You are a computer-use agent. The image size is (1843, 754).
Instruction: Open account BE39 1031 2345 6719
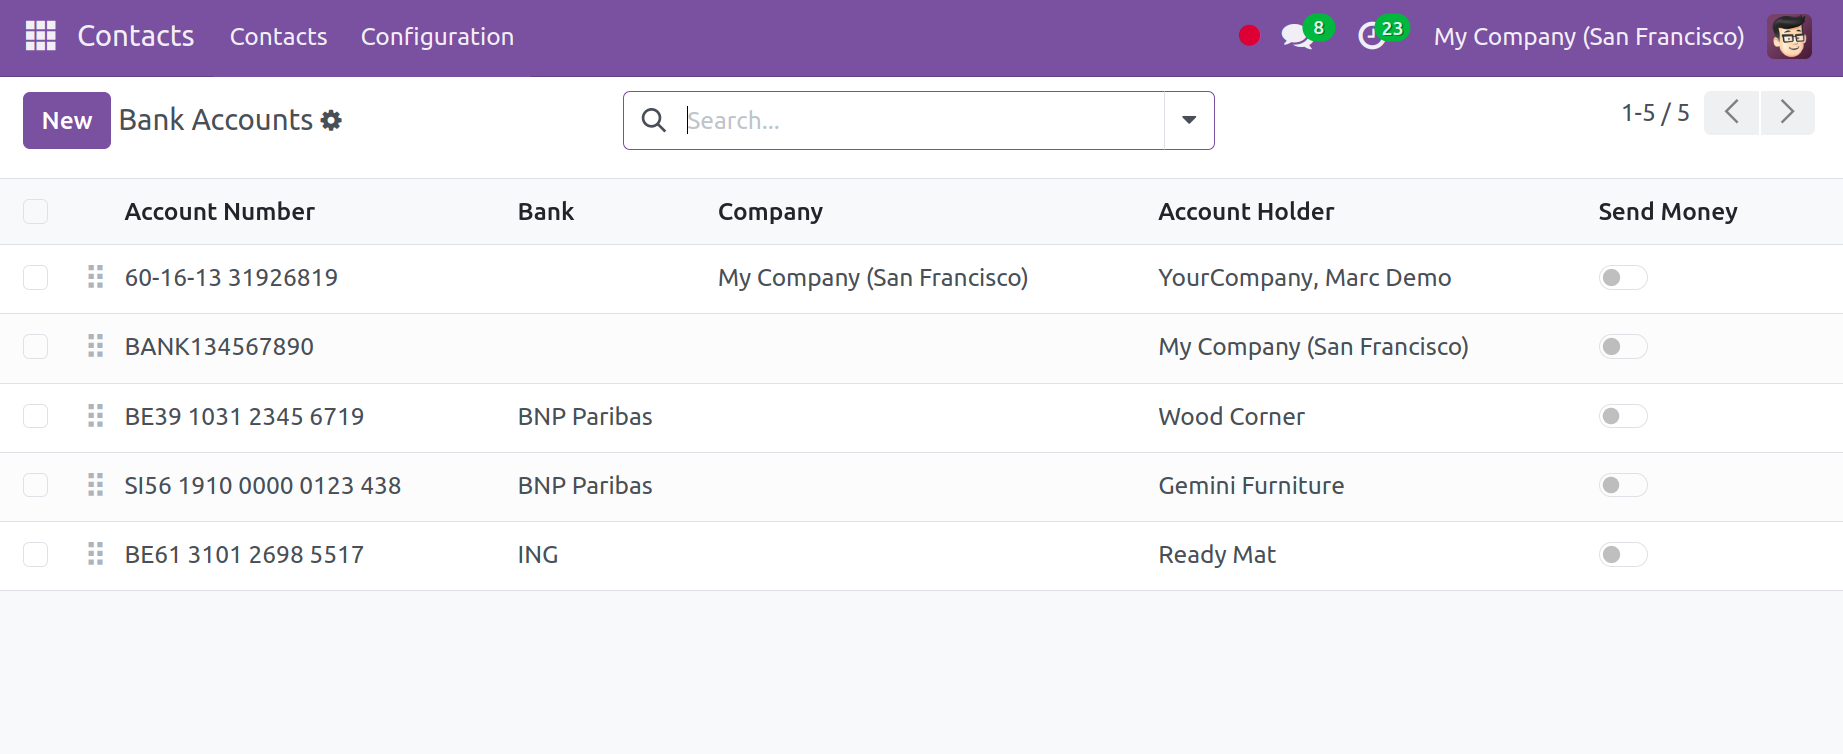pyautogui.click(x=244, y=417)
